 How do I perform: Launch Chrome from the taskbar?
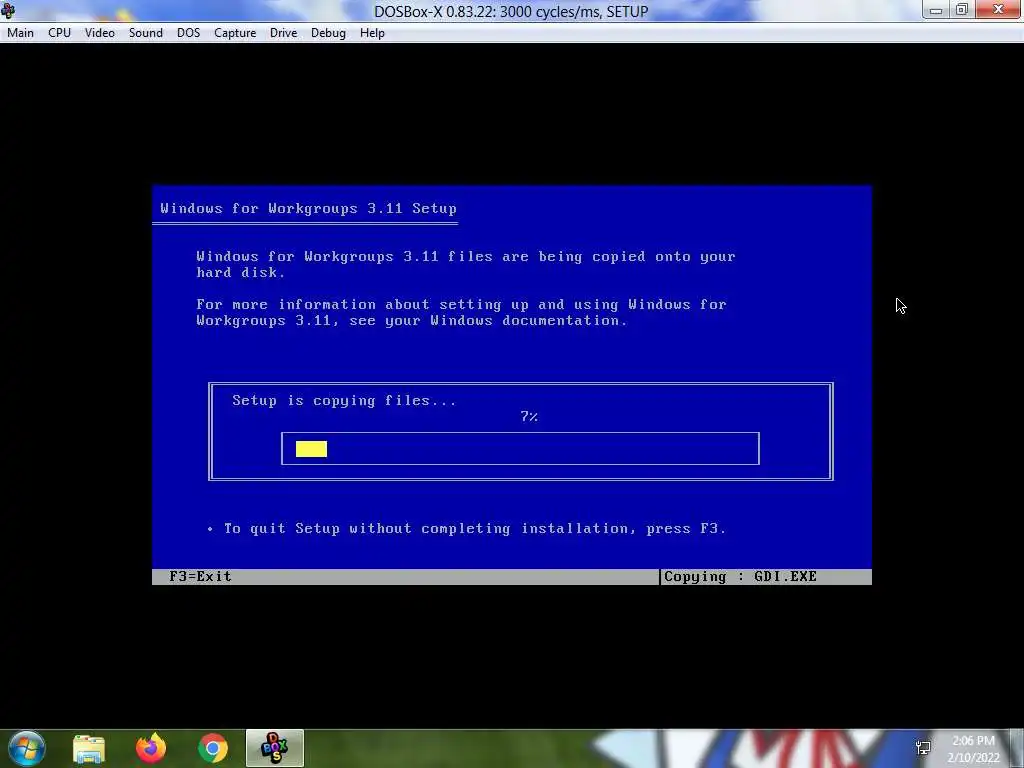[x=213, y=748]
